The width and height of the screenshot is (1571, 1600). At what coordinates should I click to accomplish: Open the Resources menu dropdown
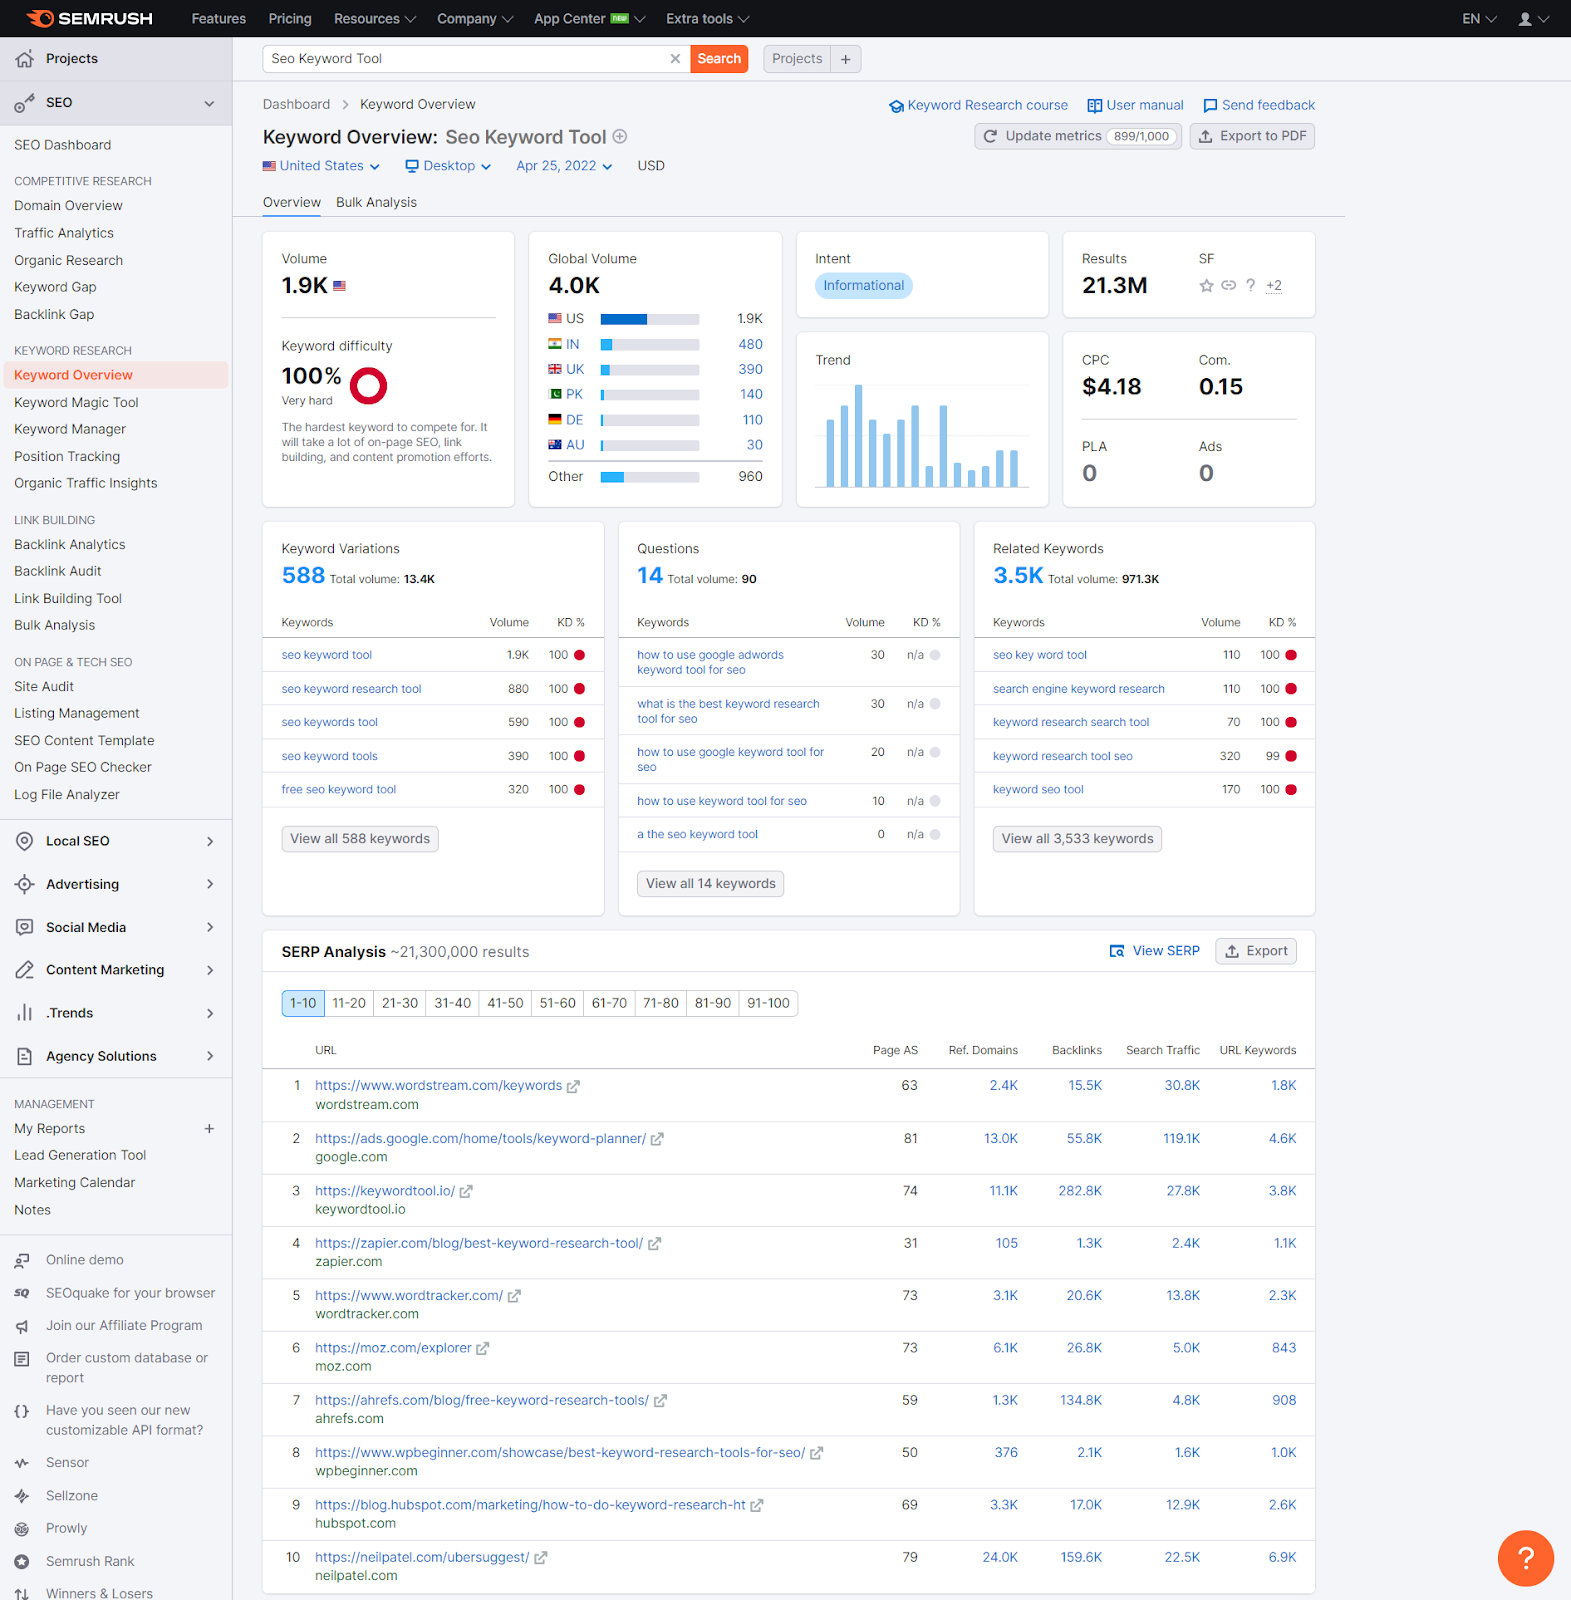pyautogui.click(x=375, y=19)
